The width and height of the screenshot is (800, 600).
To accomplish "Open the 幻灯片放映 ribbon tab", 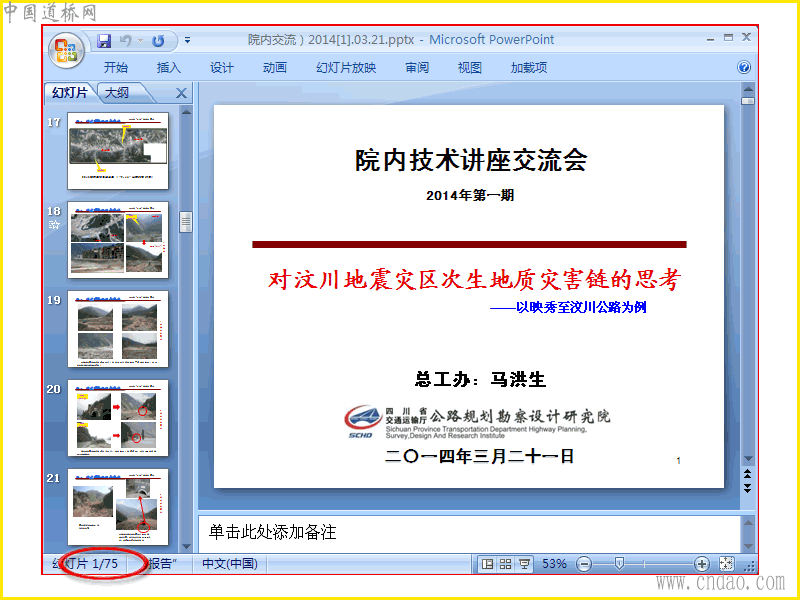I will coord(346,67).
